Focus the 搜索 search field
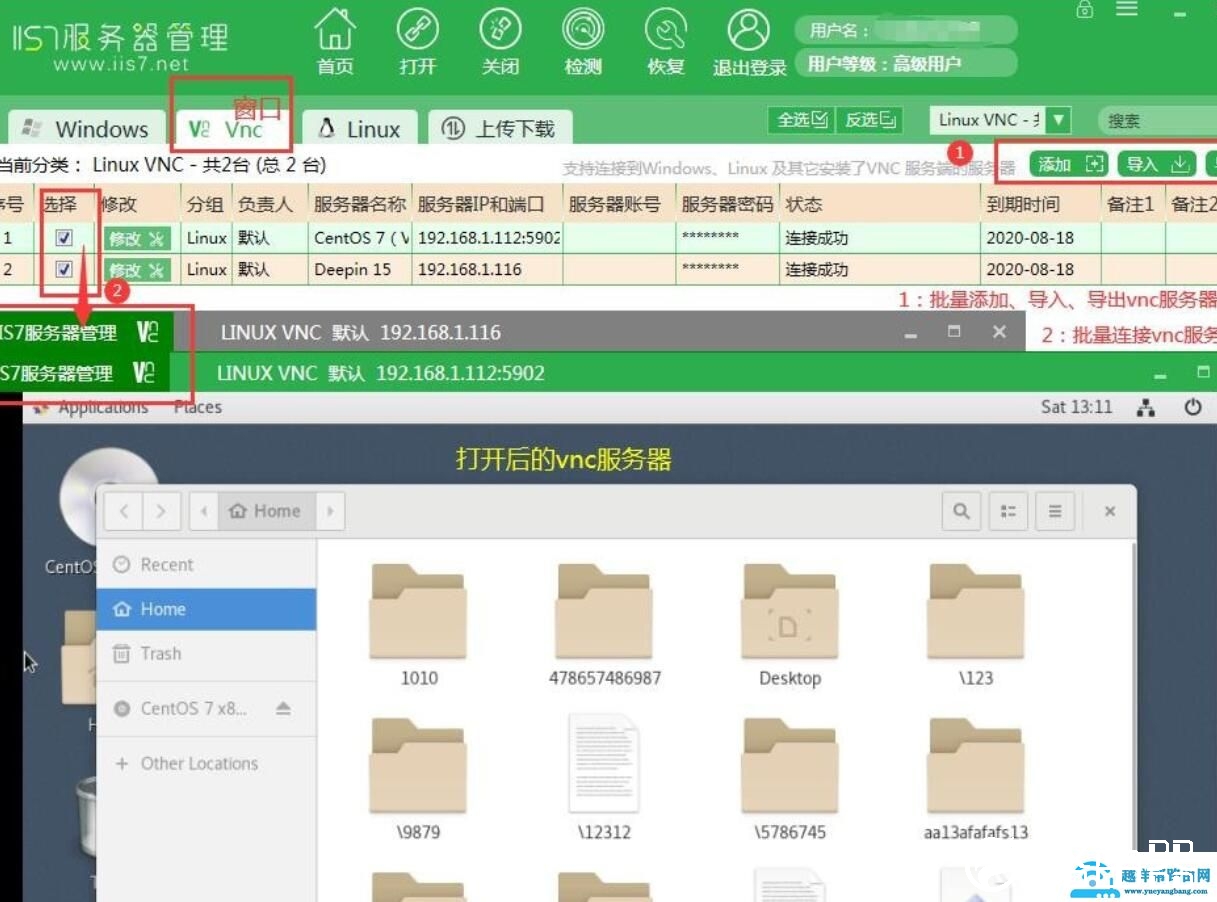The width and height of the screenshot is (1217, 902). tap(1158, 120)
